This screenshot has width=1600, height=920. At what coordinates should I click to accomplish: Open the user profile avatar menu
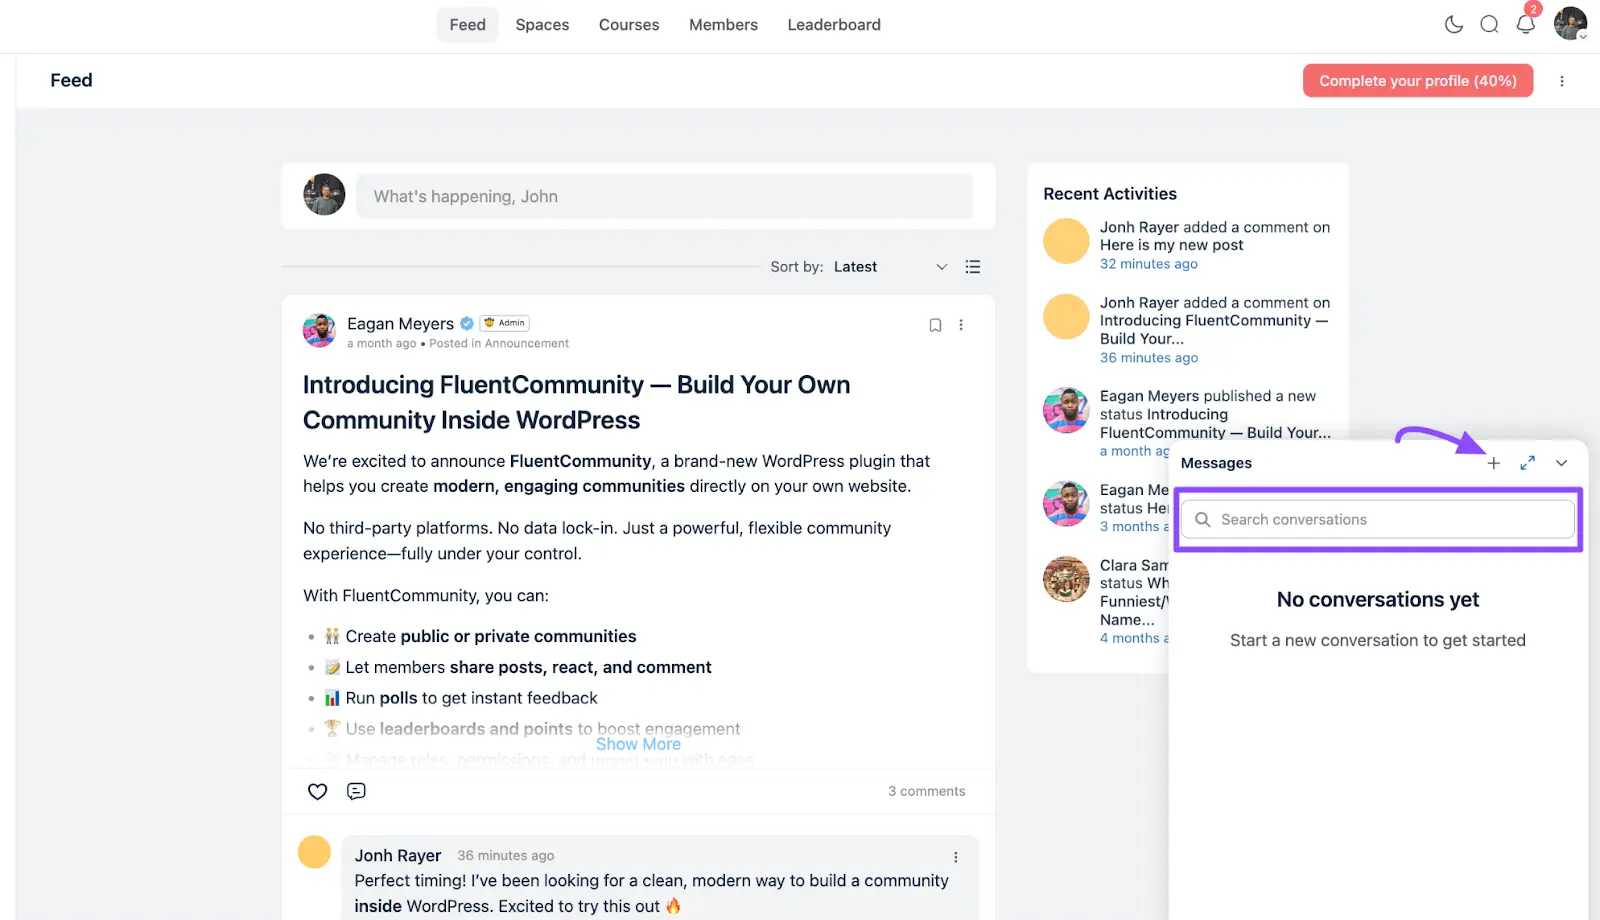pos(1570,24)
